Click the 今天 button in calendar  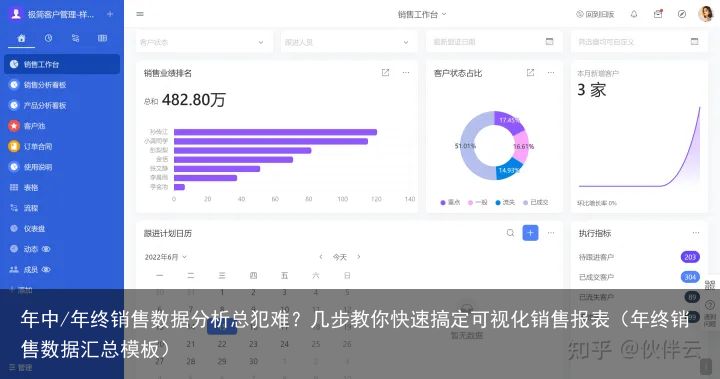(x=340, y=257)
